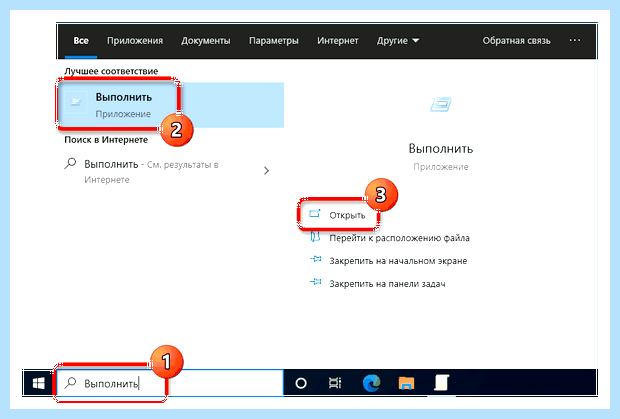Click Закрепить на панели задач

pos(388,284)
